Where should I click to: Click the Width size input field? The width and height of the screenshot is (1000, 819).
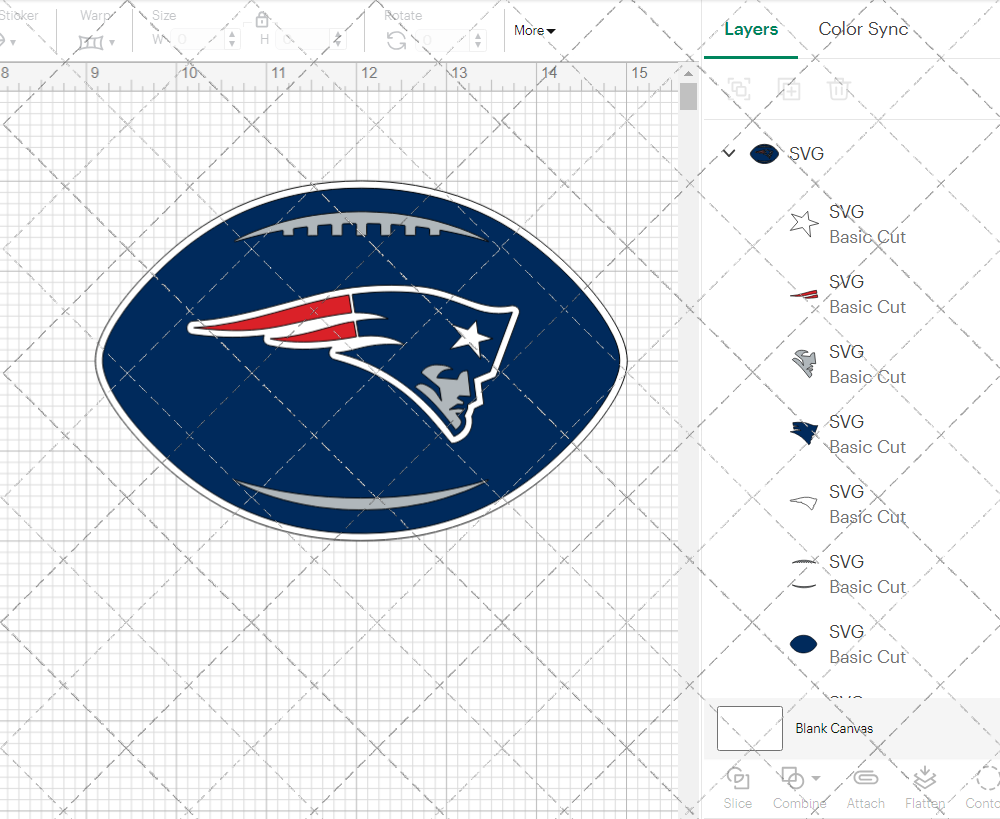tap(197, 40)
